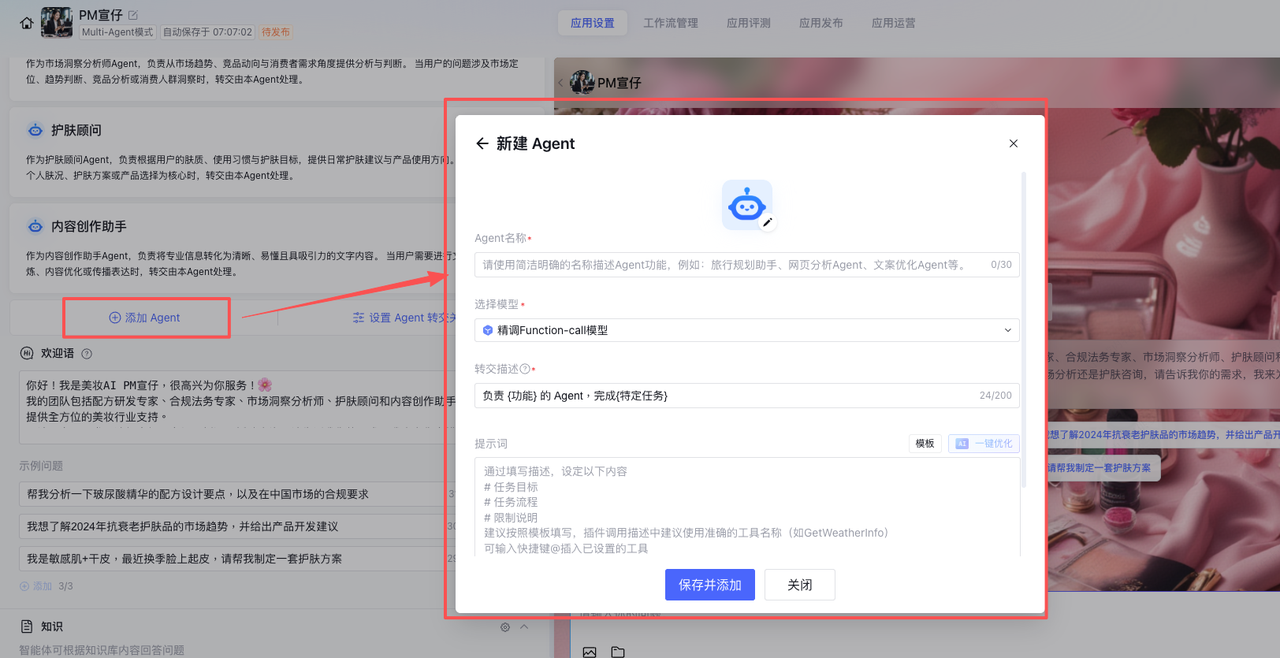The height and width of the screenshot is (658, 1280).
Task: Click the edit icon beside PM宣仔 title
Action: [134, 15]
